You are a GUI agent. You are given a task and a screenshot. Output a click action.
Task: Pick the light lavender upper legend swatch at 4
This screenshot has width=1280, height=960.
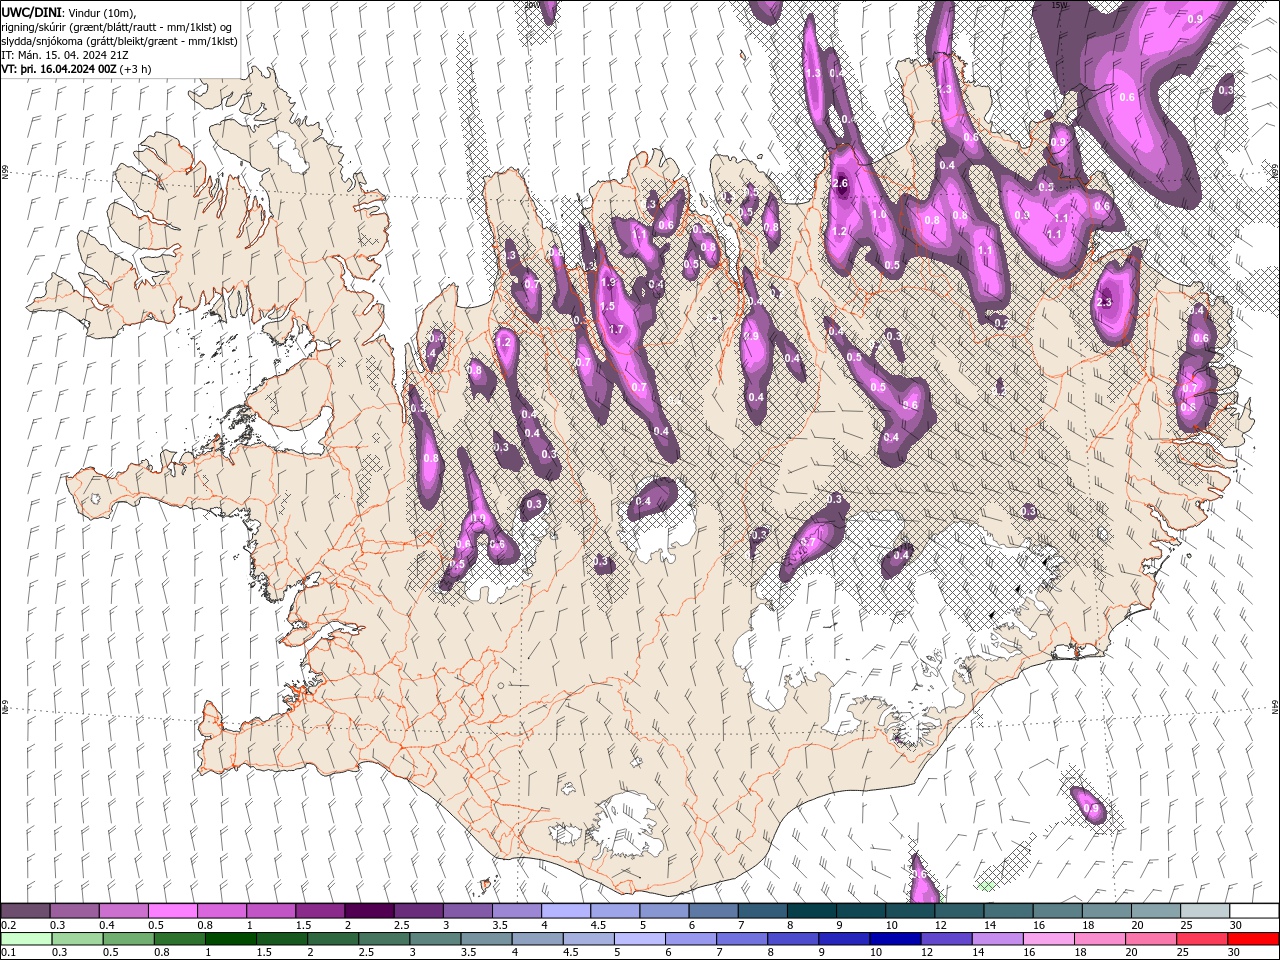[x=566, y=911]
